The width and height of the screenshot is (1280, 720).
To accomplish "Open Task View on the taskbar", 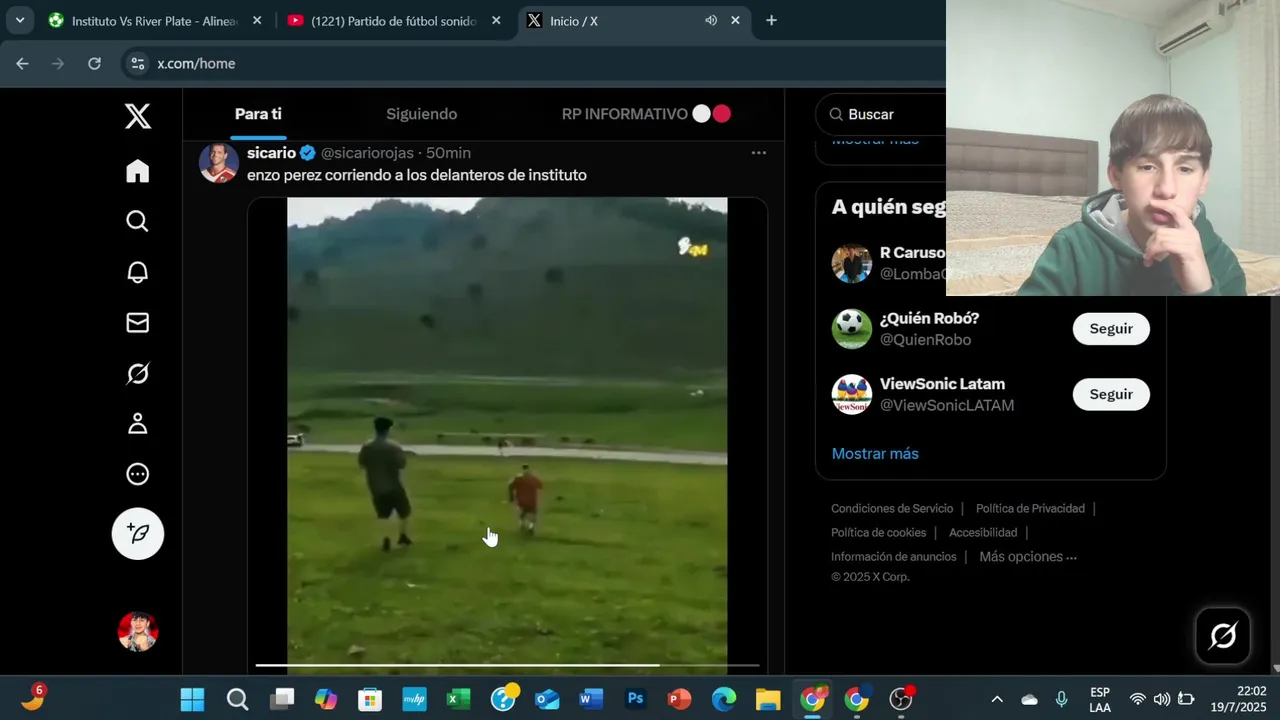I will (x=283, y=699).
